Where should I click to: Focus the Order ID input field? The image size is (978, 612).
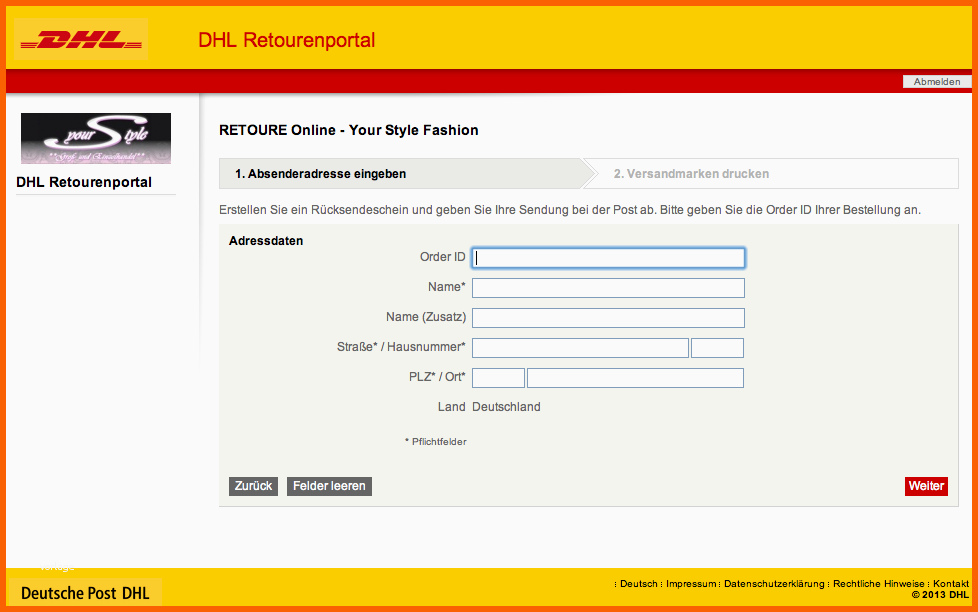(x=608, y=258)
